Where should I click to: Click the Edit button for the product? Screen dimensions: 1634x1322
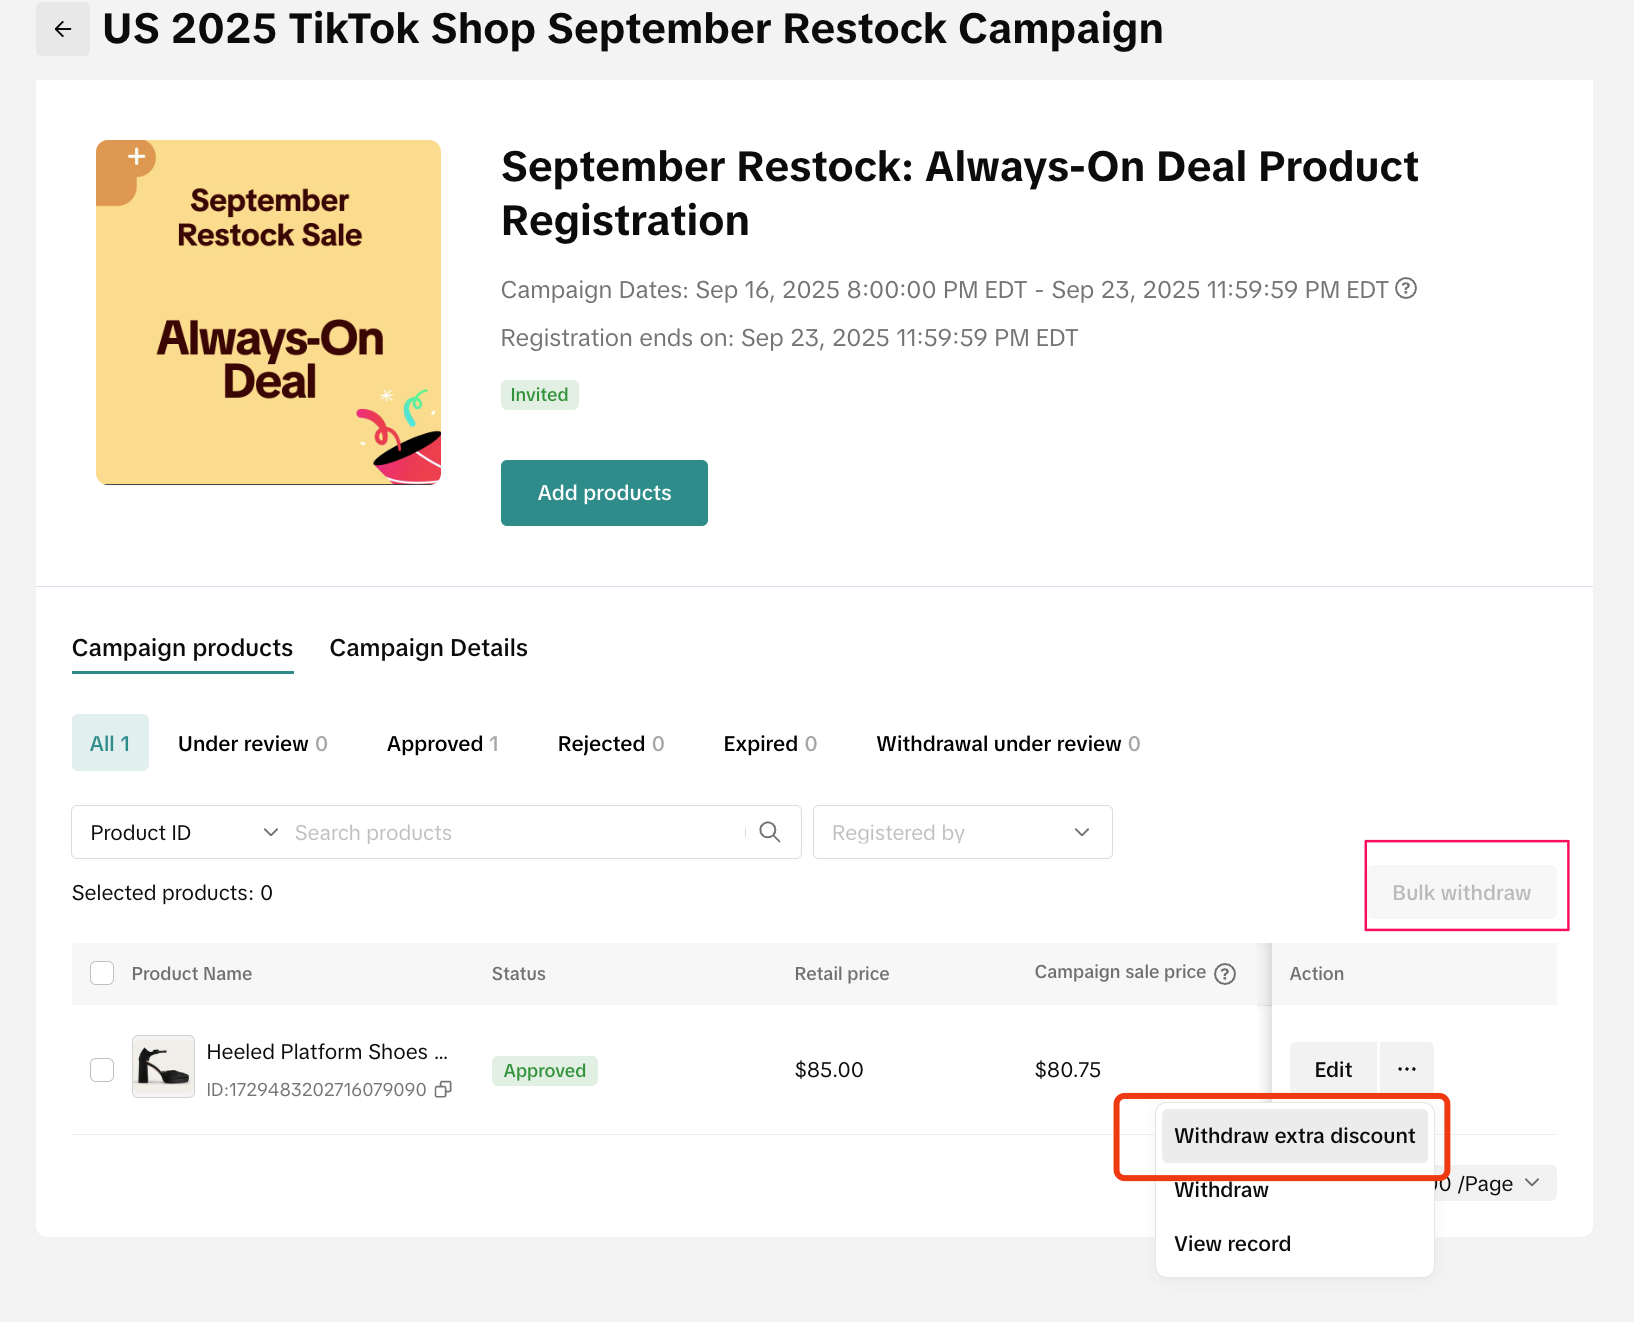click(1332, 1069)
